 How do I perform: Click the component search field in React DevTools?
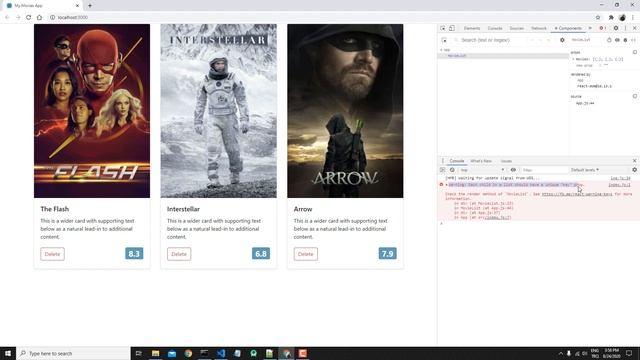[x=492, y=40]
